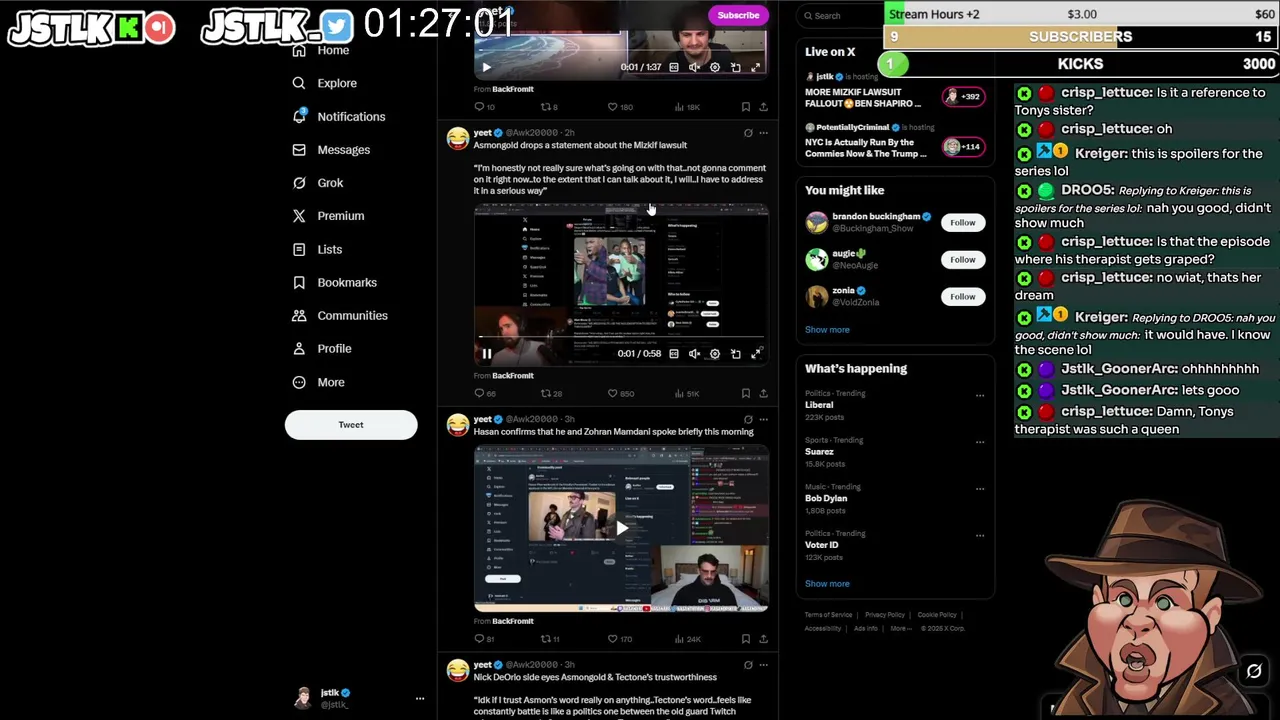Click the bottom-right overlay circle icon
1280x720 pixels.
point(1254,672)
